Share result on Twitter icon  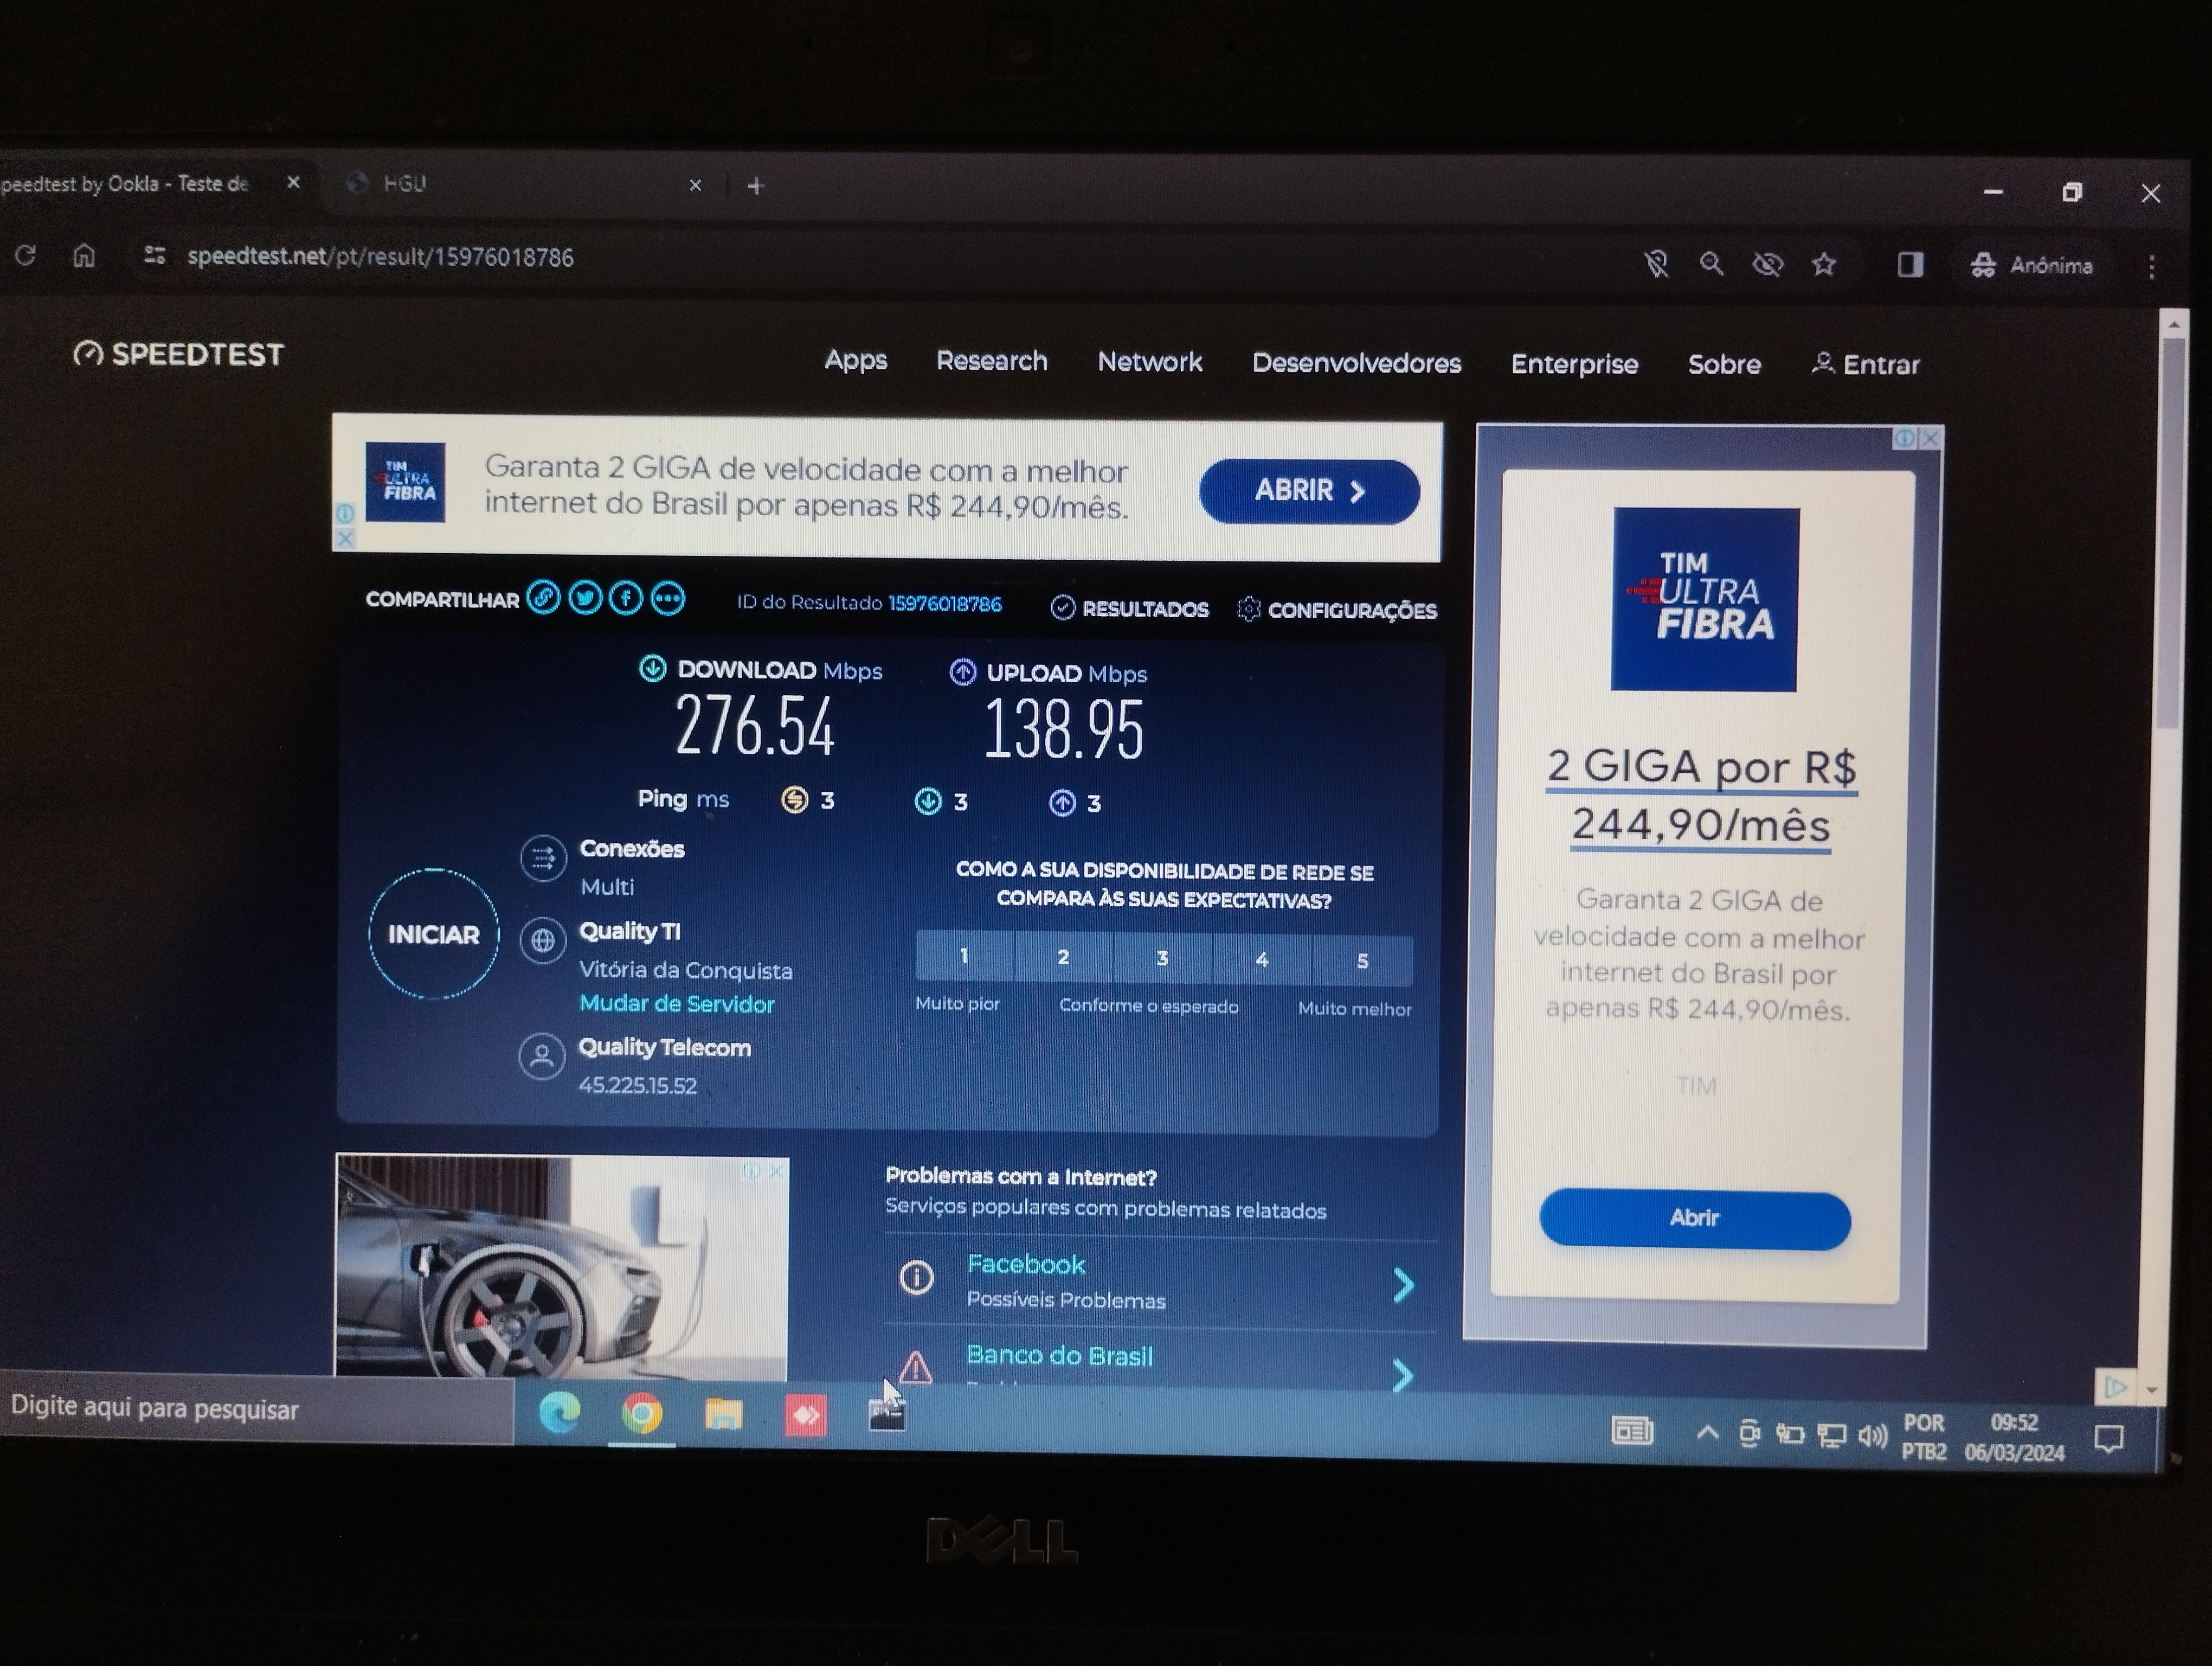(585, 598)
